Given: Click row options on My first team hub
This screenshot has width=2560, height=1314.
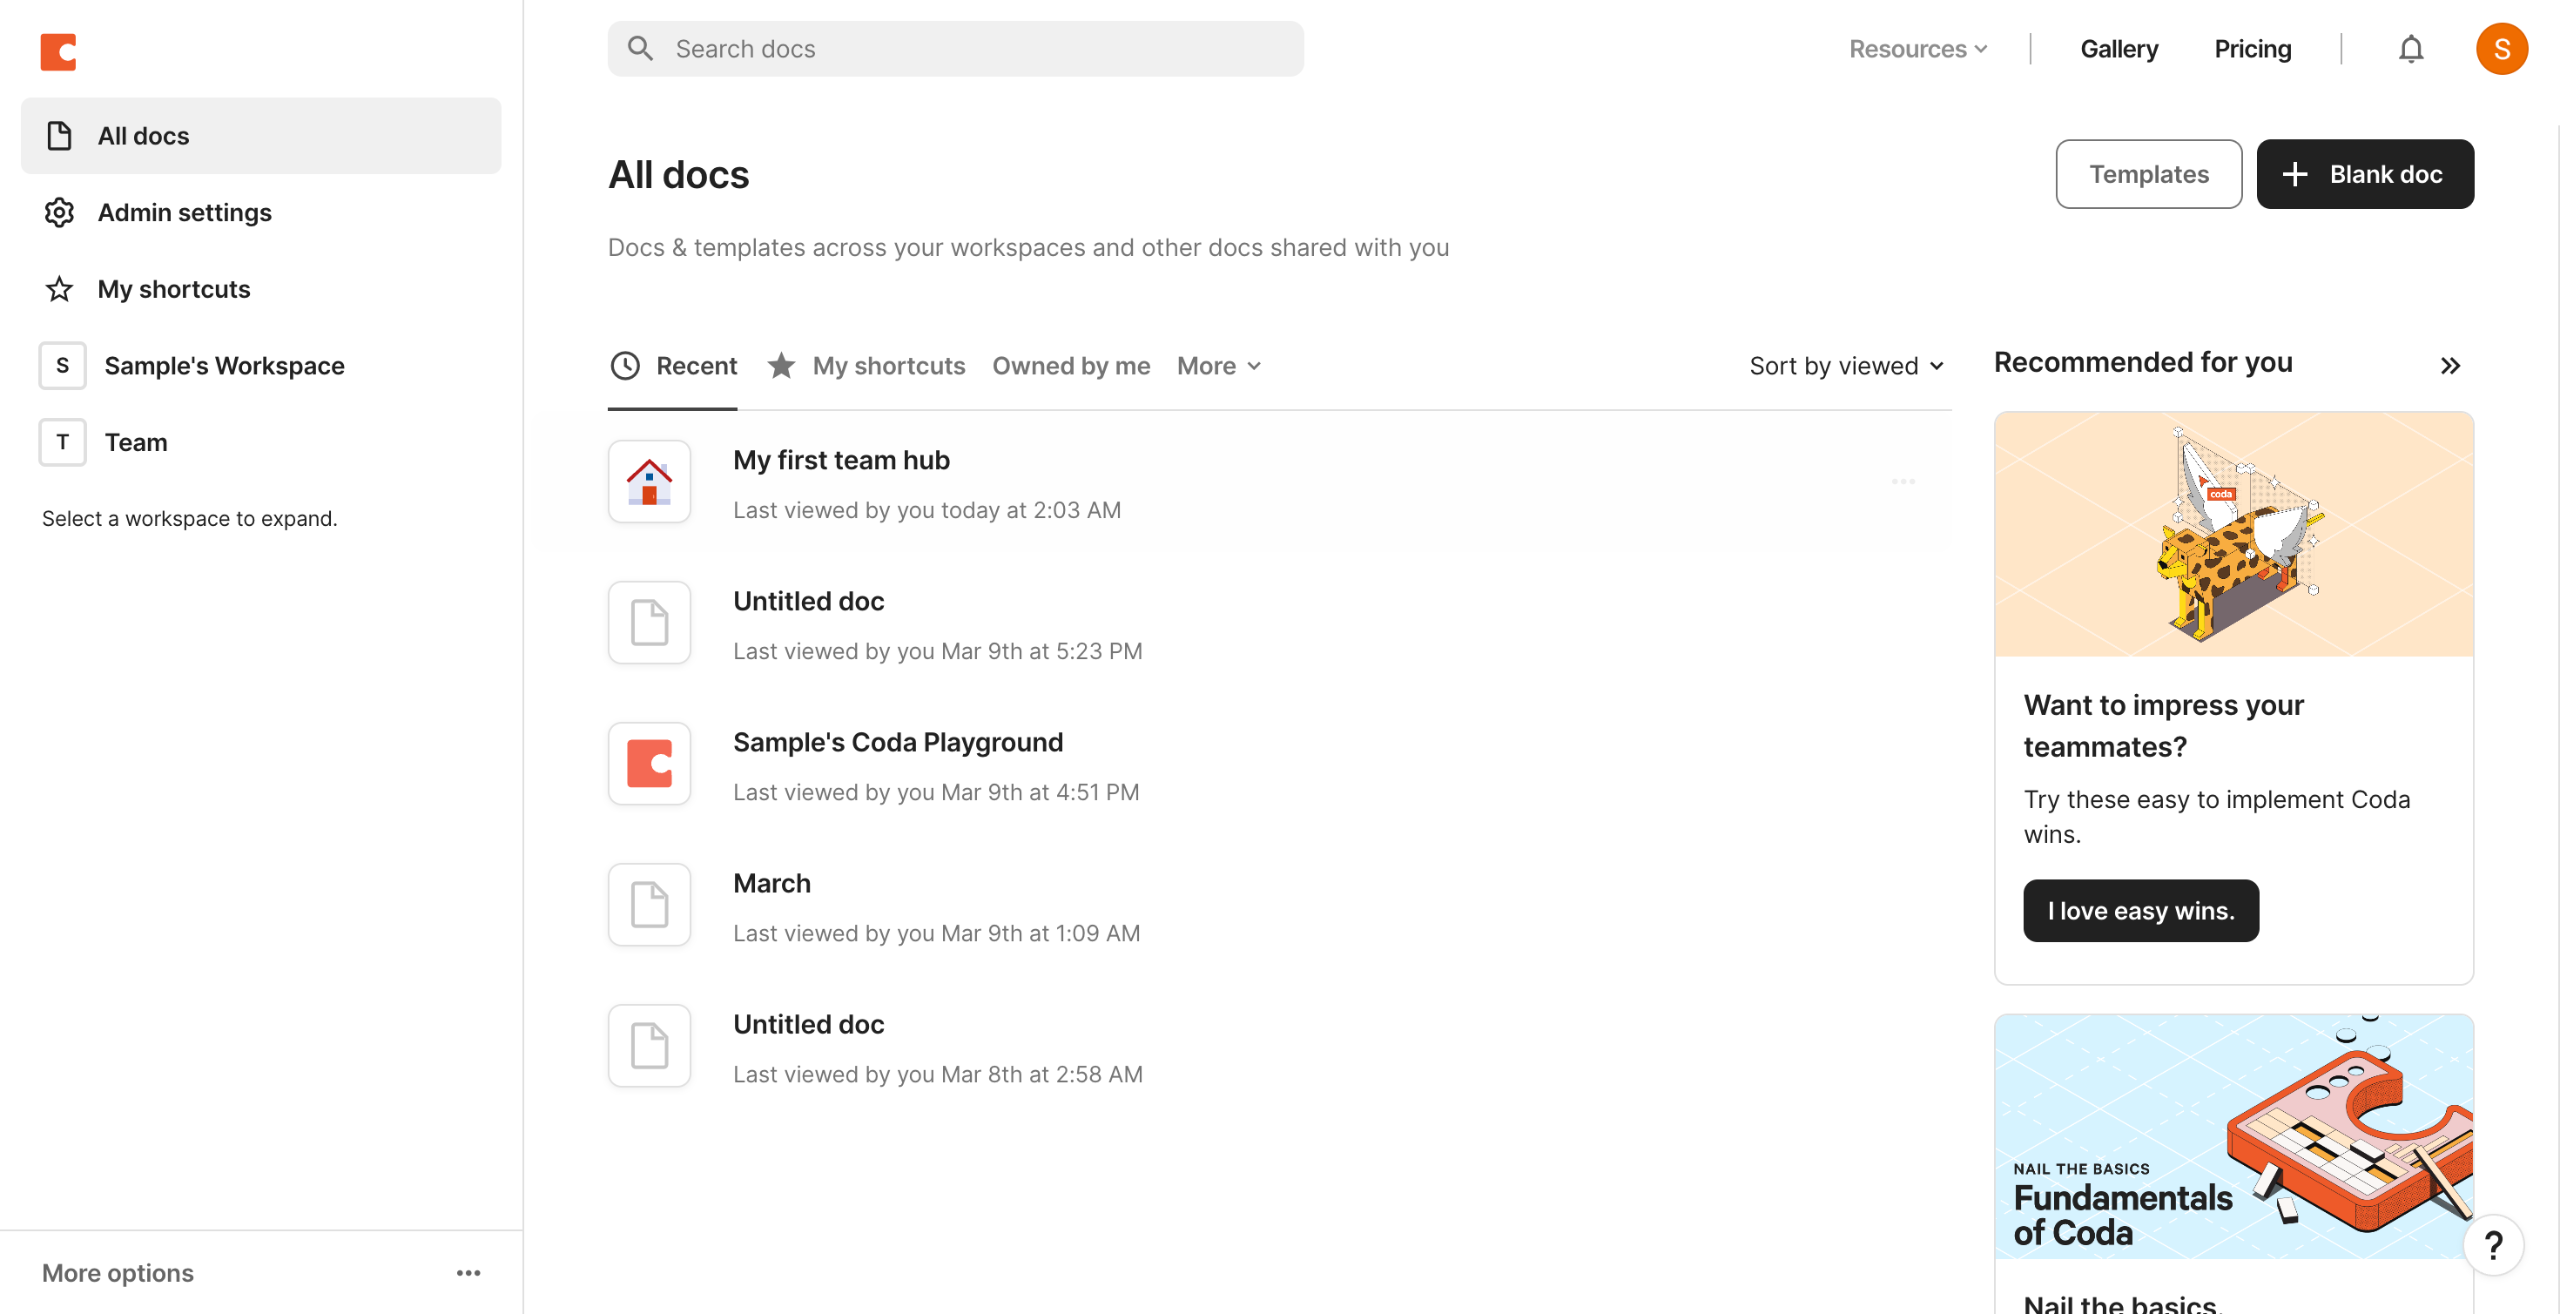Looking at the screenshot, I should [1903, 482].
